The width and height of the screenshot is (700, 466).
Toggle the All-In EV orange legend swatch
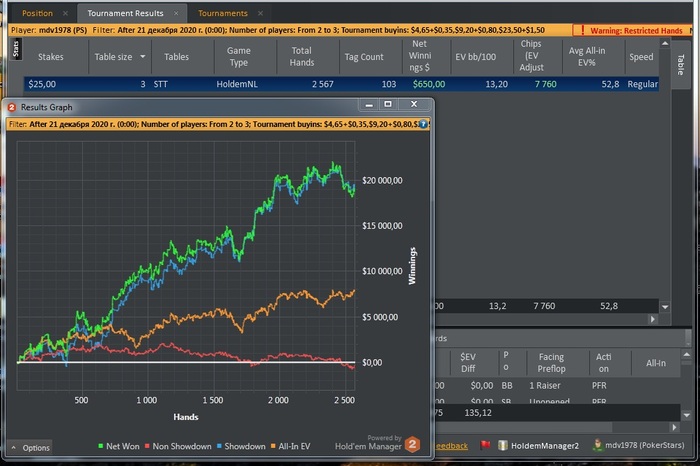(x=273, y=446)
